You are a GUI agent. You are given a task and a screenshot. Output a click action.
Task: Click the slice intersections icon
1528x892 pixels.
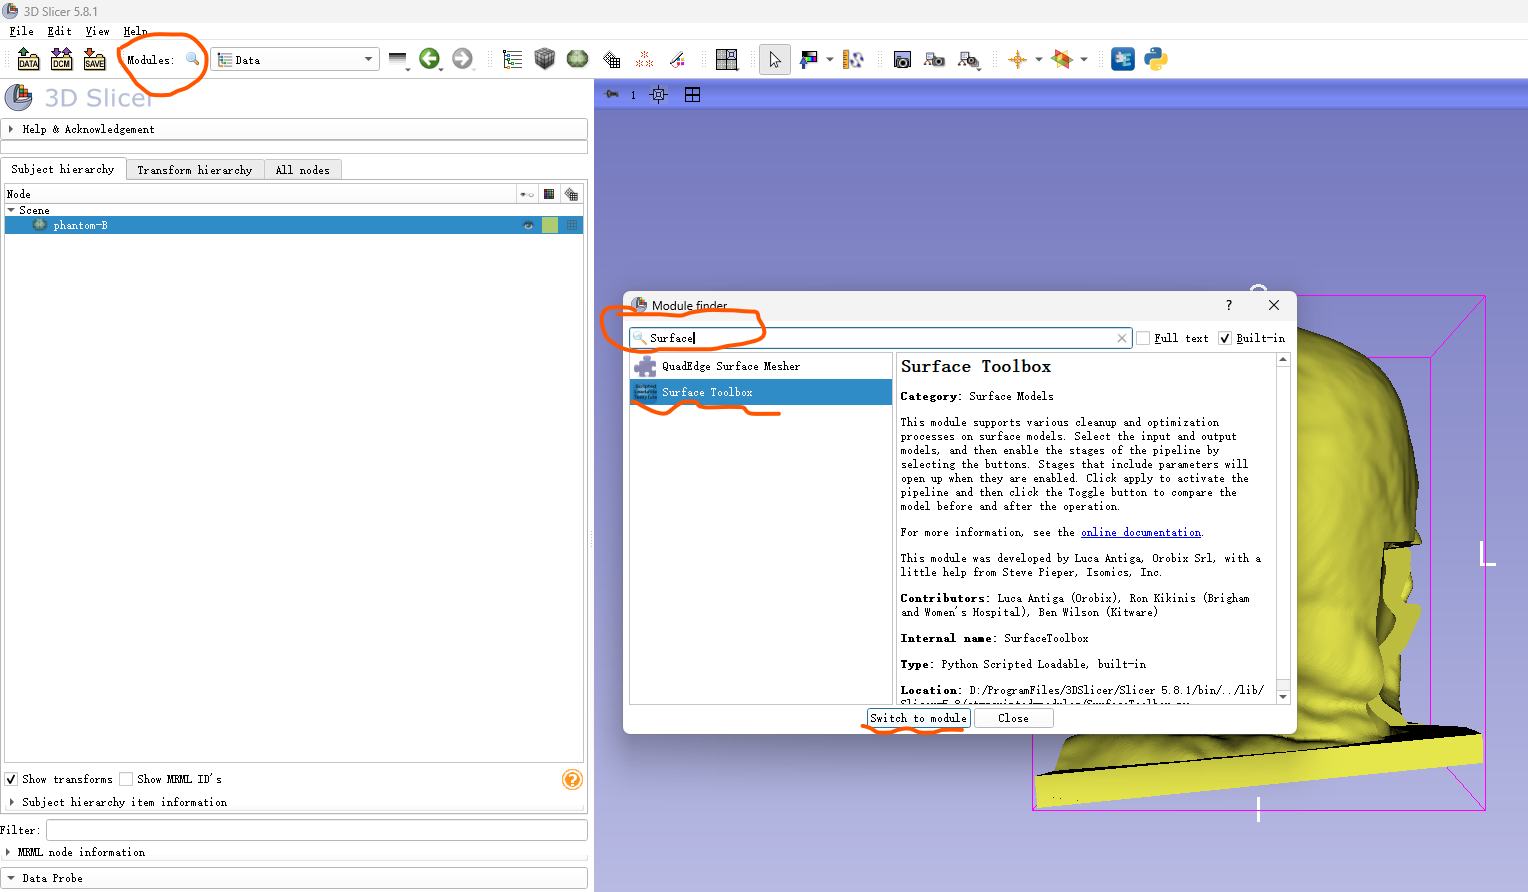(1062, 60)
